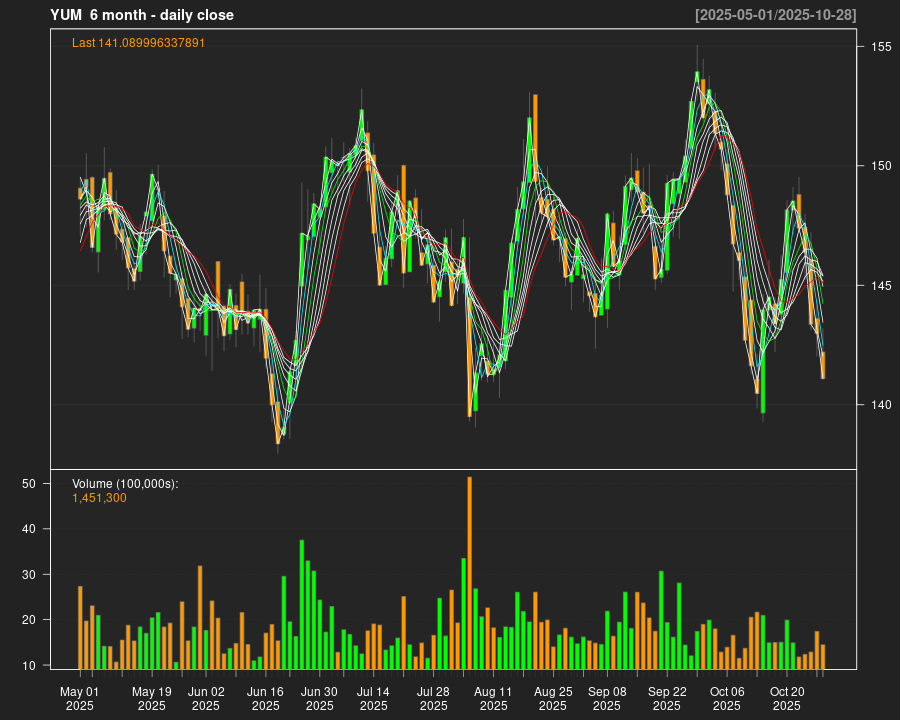Select the May 01 2025 date label

[x=80, y=698]
